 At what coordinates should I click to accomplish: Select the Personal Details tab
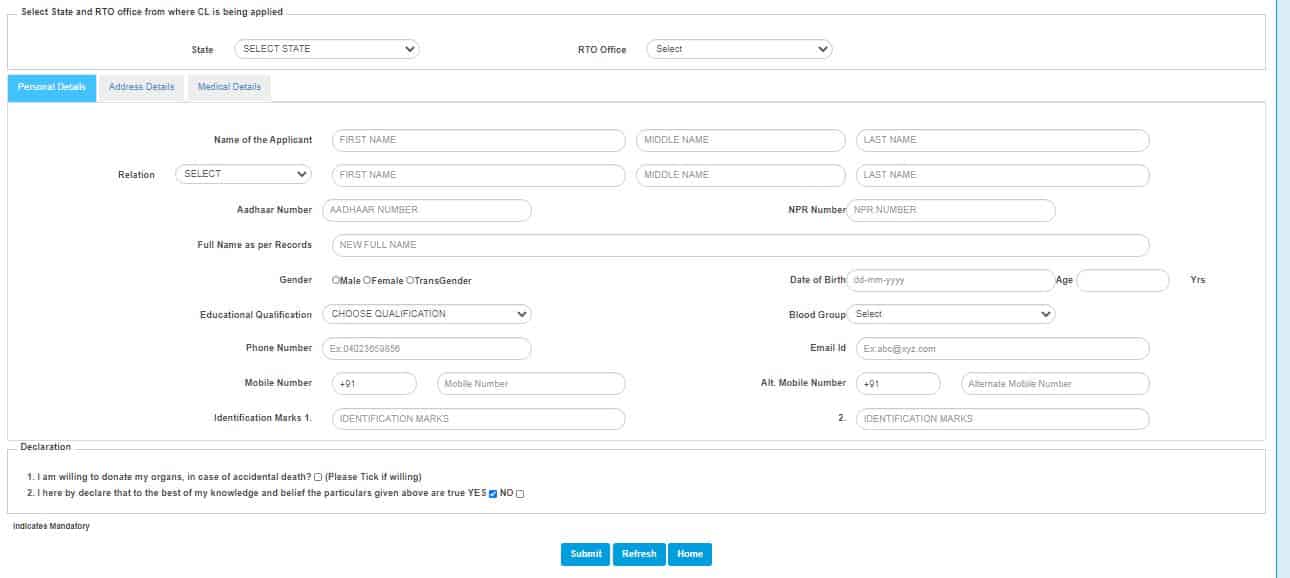click(x=52, y=87)
